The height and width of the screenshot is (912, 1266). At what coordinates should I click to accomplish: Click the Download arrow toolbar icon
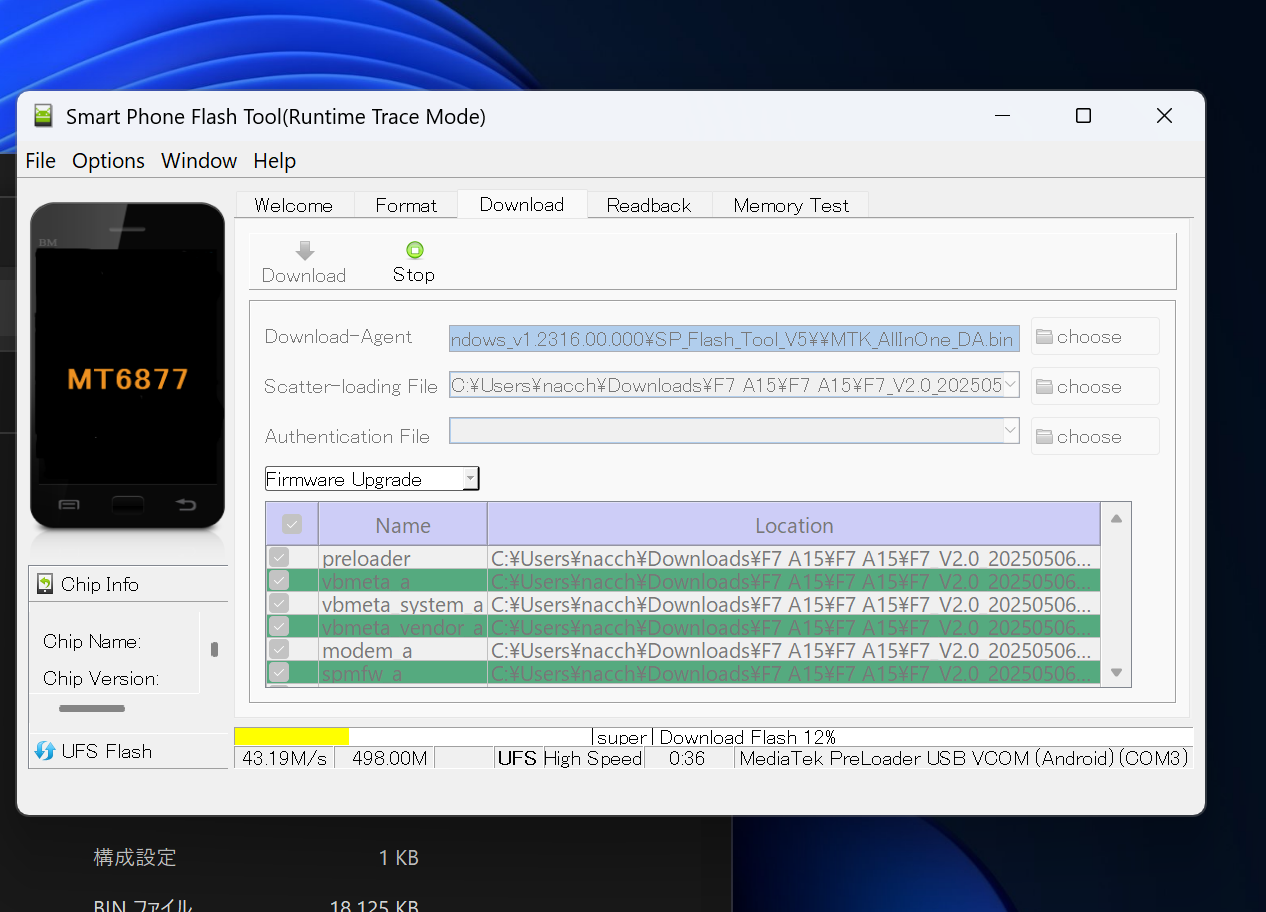[x=305, y=251]
